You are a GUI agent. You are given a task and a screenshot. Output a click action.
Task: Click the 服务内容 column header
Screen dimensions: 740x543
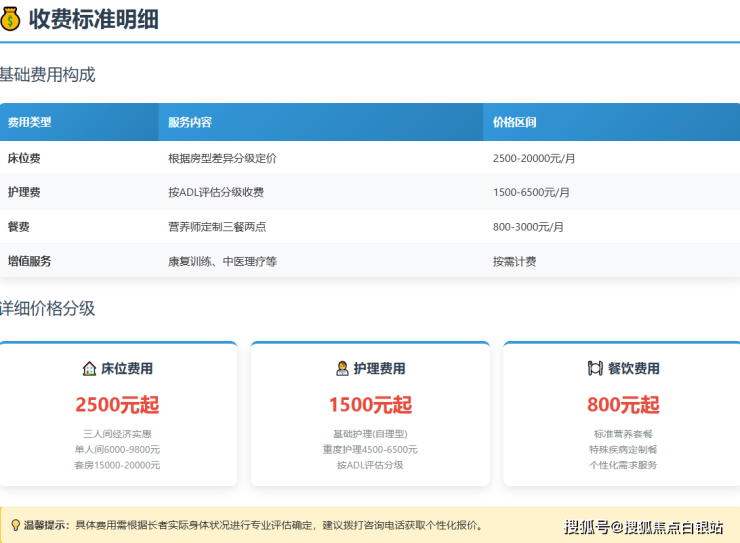pos(190,122)
